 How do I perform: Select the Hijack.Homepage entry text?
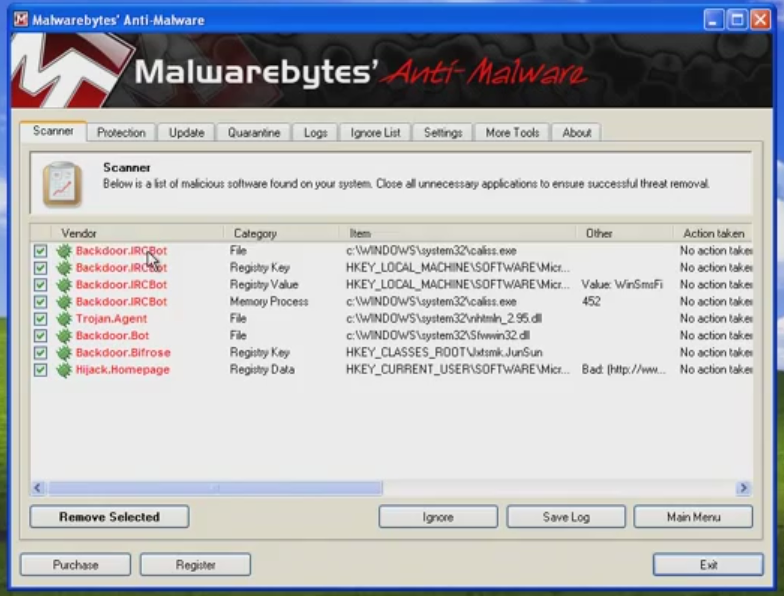coord(122,370)
